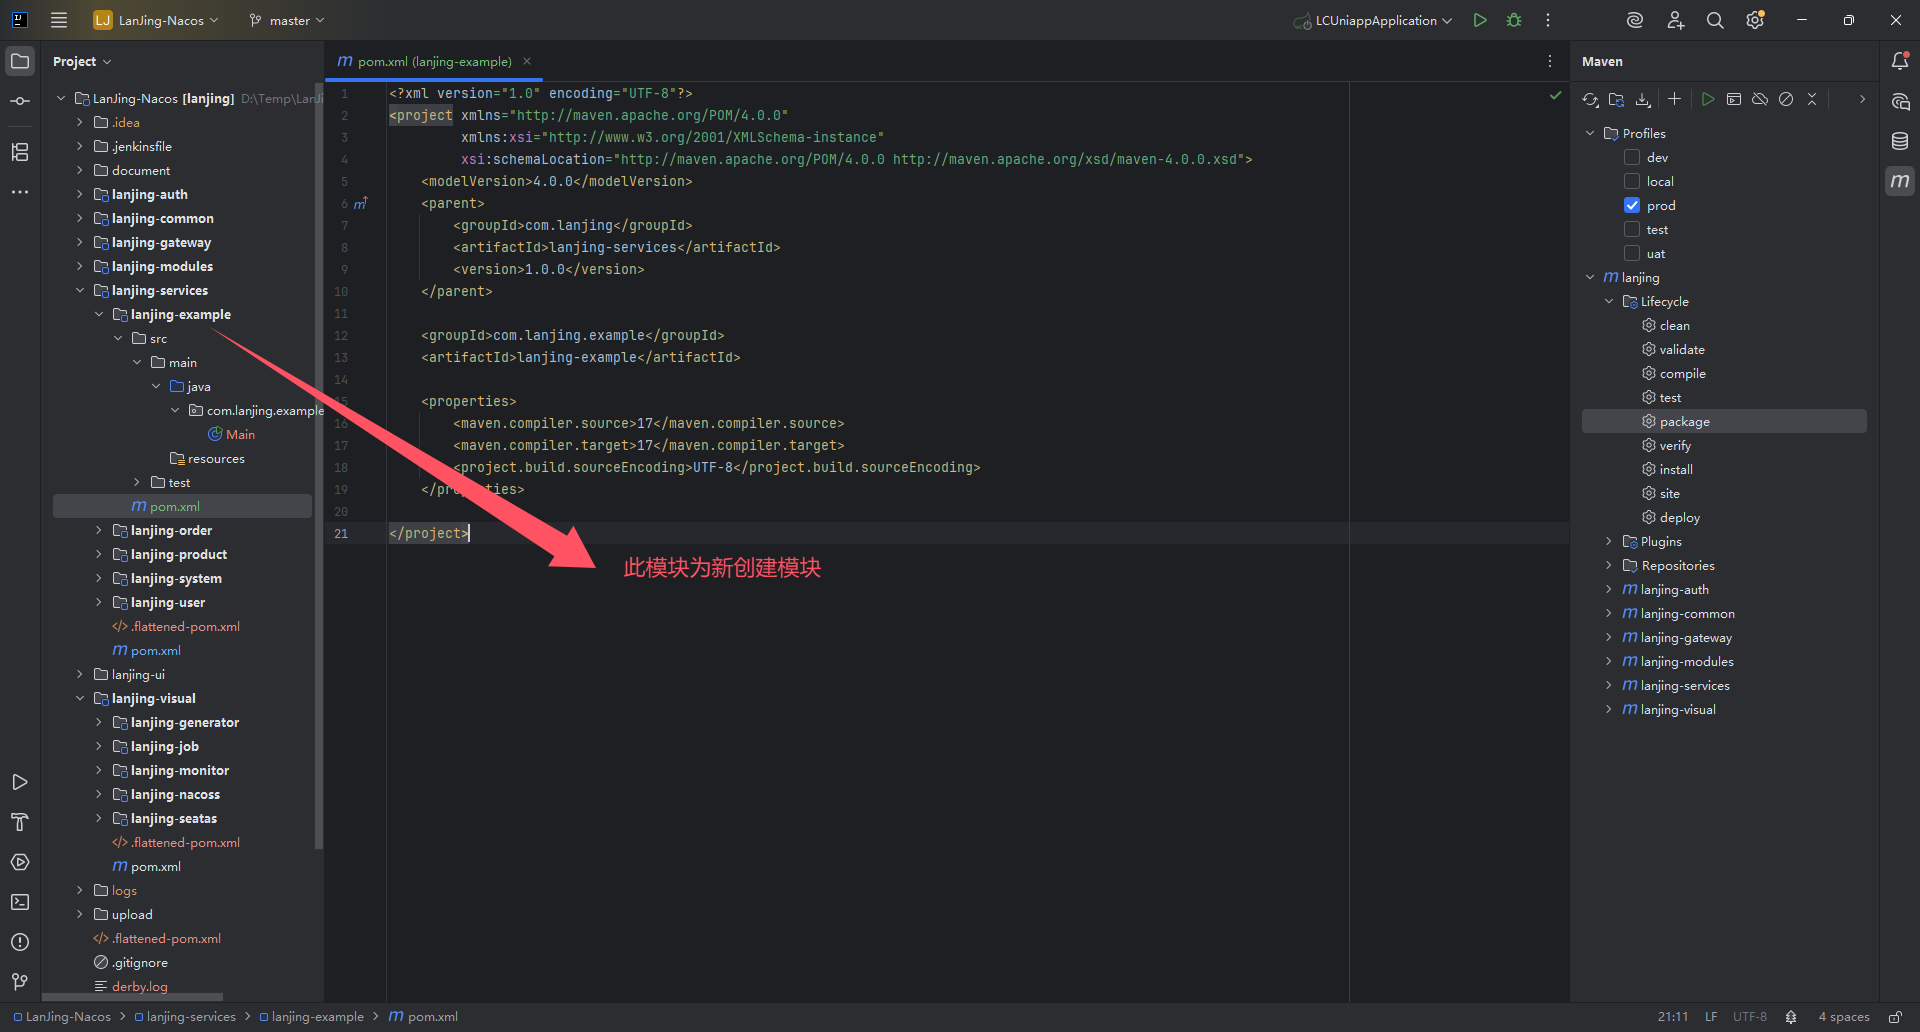This screenshot has width=1920, height=1032.
Task: Enable the local Maven profile
Action: point(1632,181)
